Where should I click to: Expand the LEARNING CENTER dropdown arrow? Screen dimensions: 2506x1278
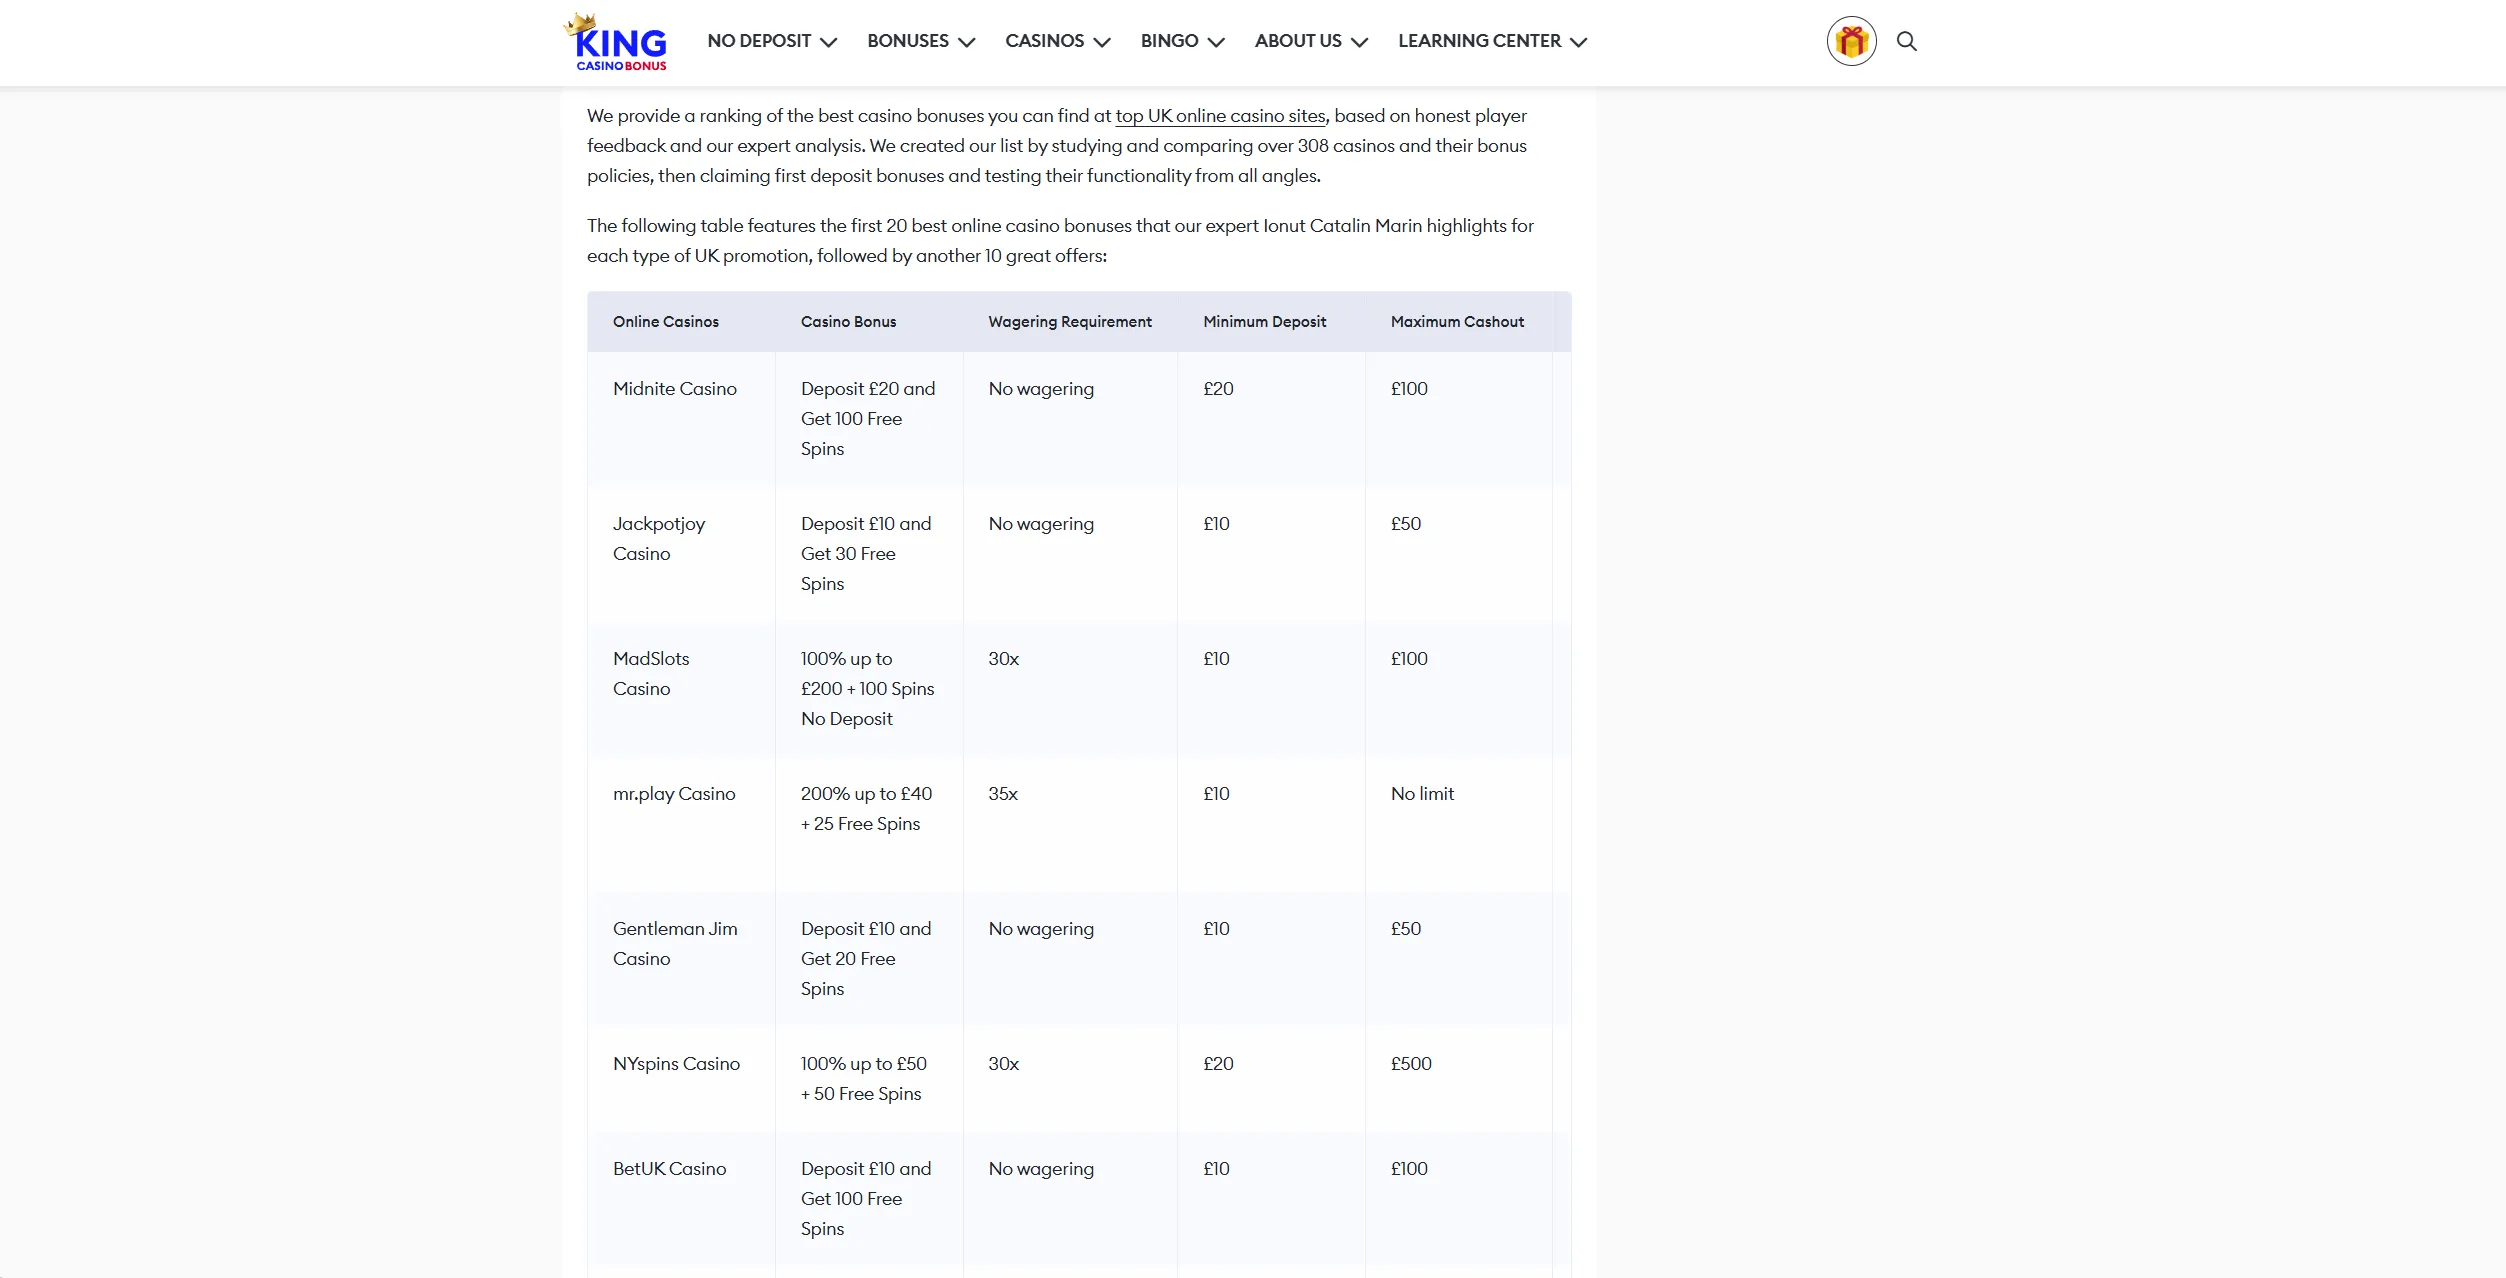click(x=1578, y=42)
